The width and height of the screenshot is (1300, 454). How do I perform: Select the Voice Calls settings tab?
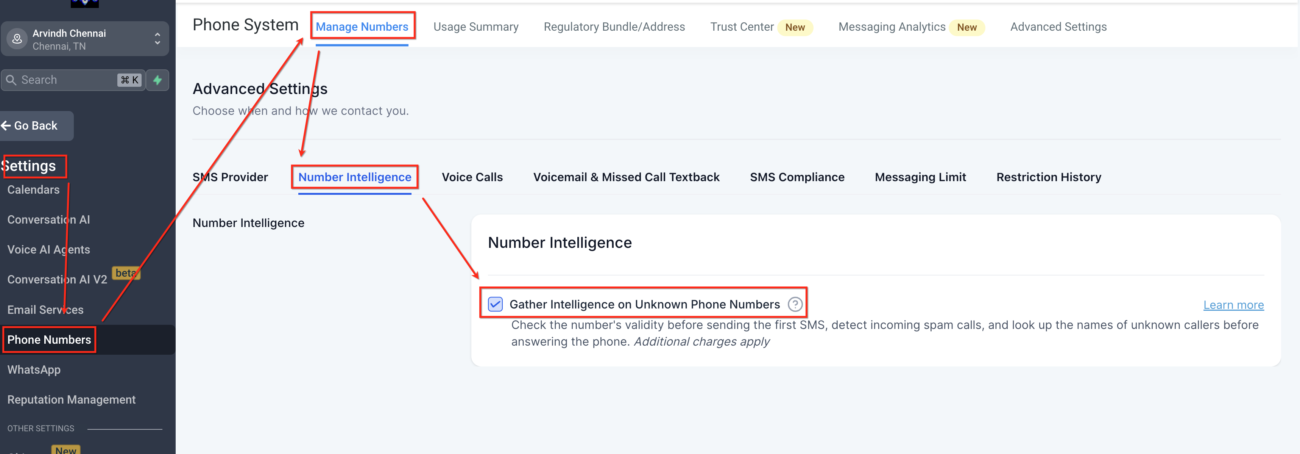[472, 177]
